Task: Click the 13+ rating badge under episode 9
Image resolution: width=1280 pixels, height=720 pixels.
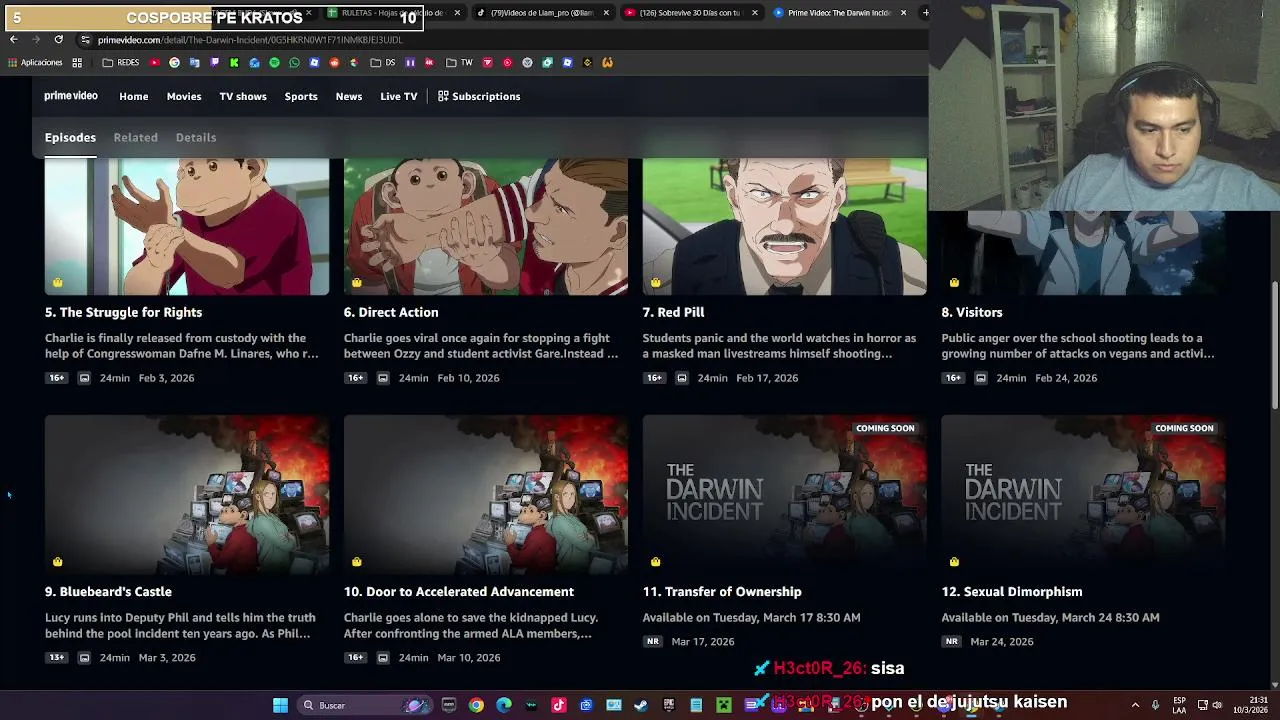Action: 56,658
